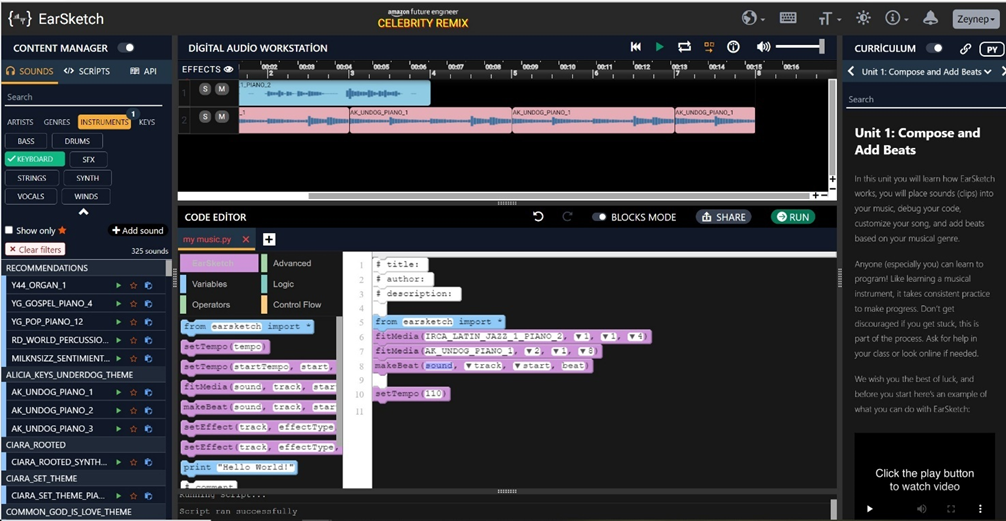The image size is (1006, 521).
Task: Click the DAW volume speaker icon
Action: tap(763, 47)
